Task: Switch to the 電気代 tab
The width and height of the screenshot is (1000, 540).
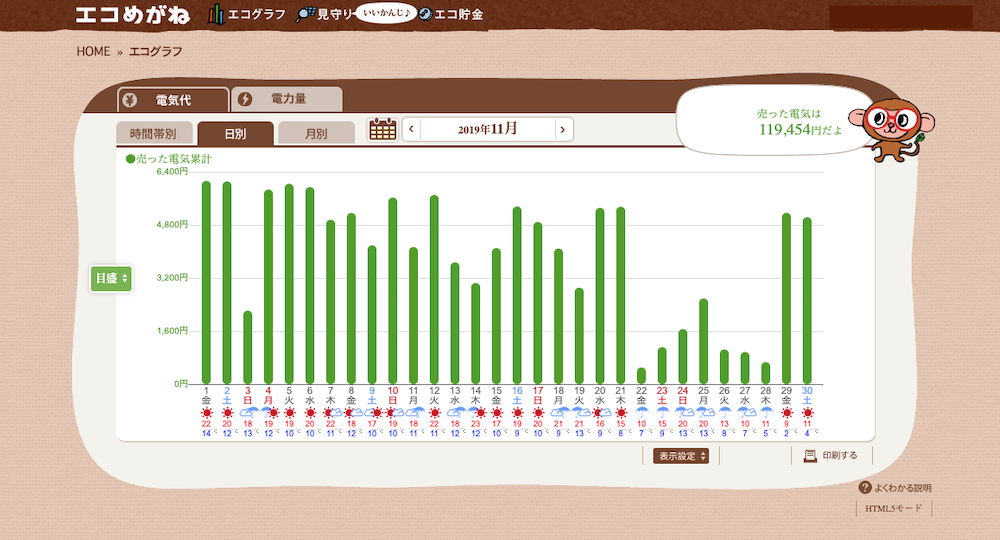Action: (173, 100)
